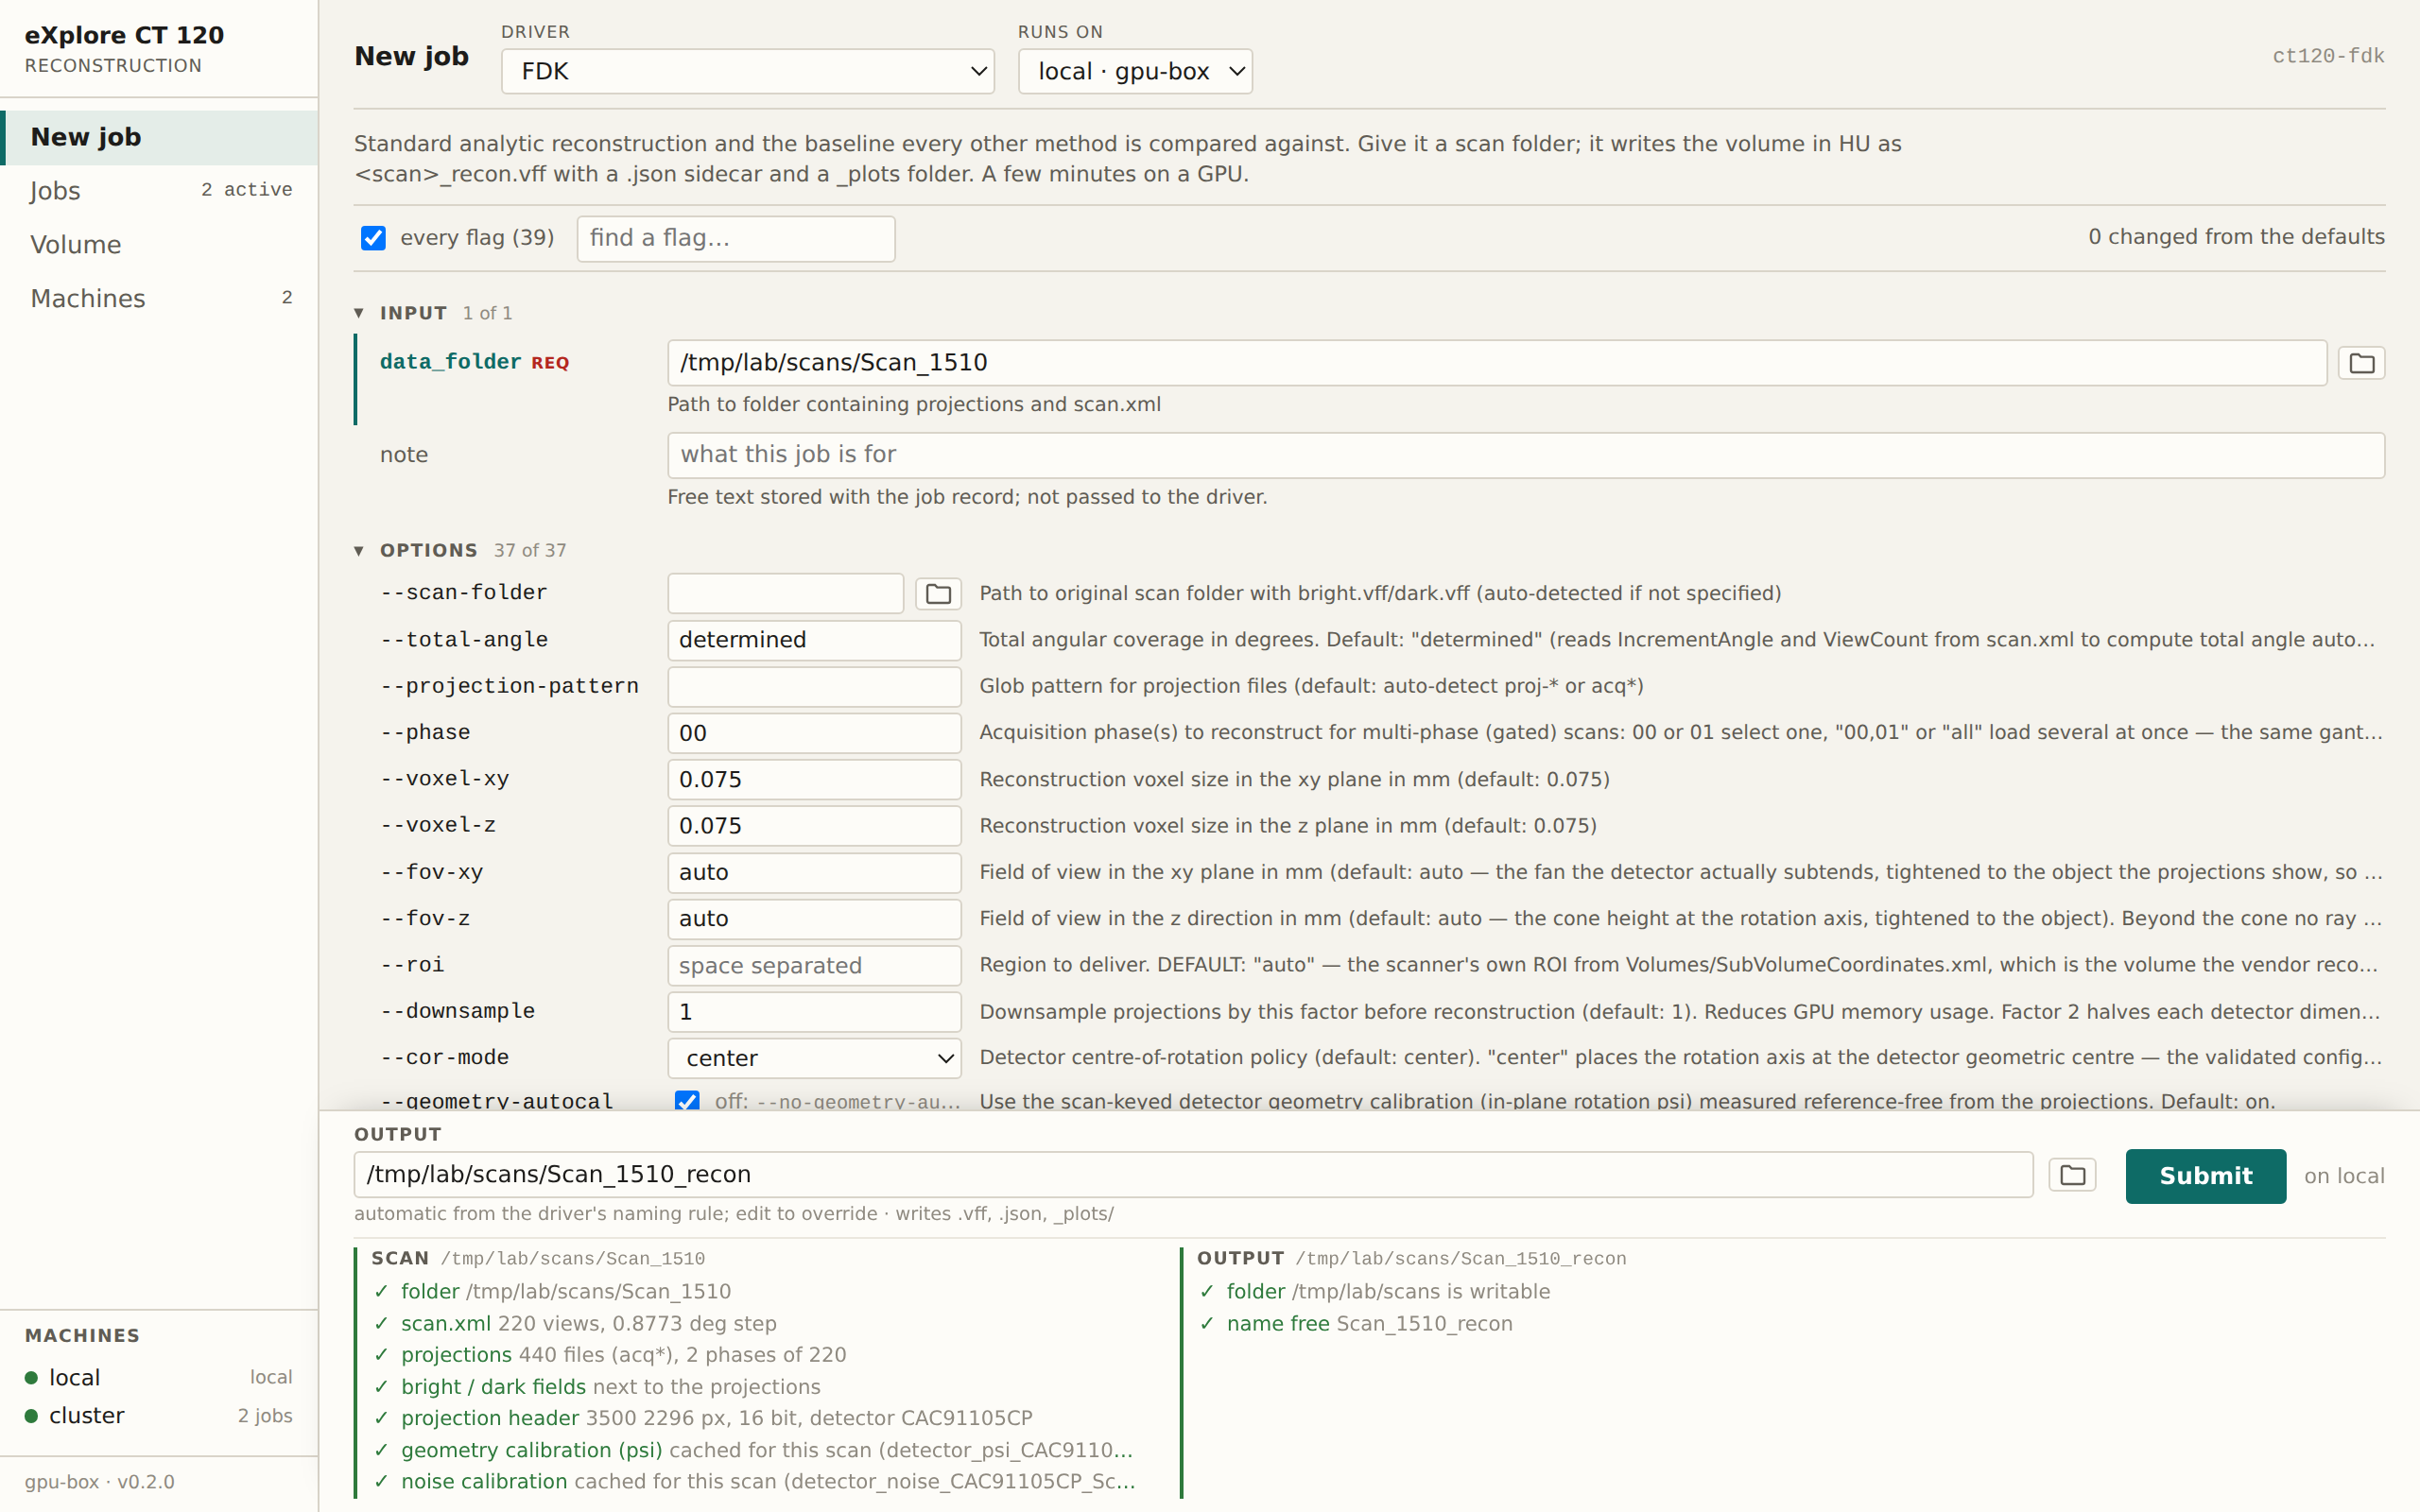Image resolution: width=2420 pixels, height=1512 pixels.
Task: Click the --voxel-xy value field
Action: click(814, 779)
